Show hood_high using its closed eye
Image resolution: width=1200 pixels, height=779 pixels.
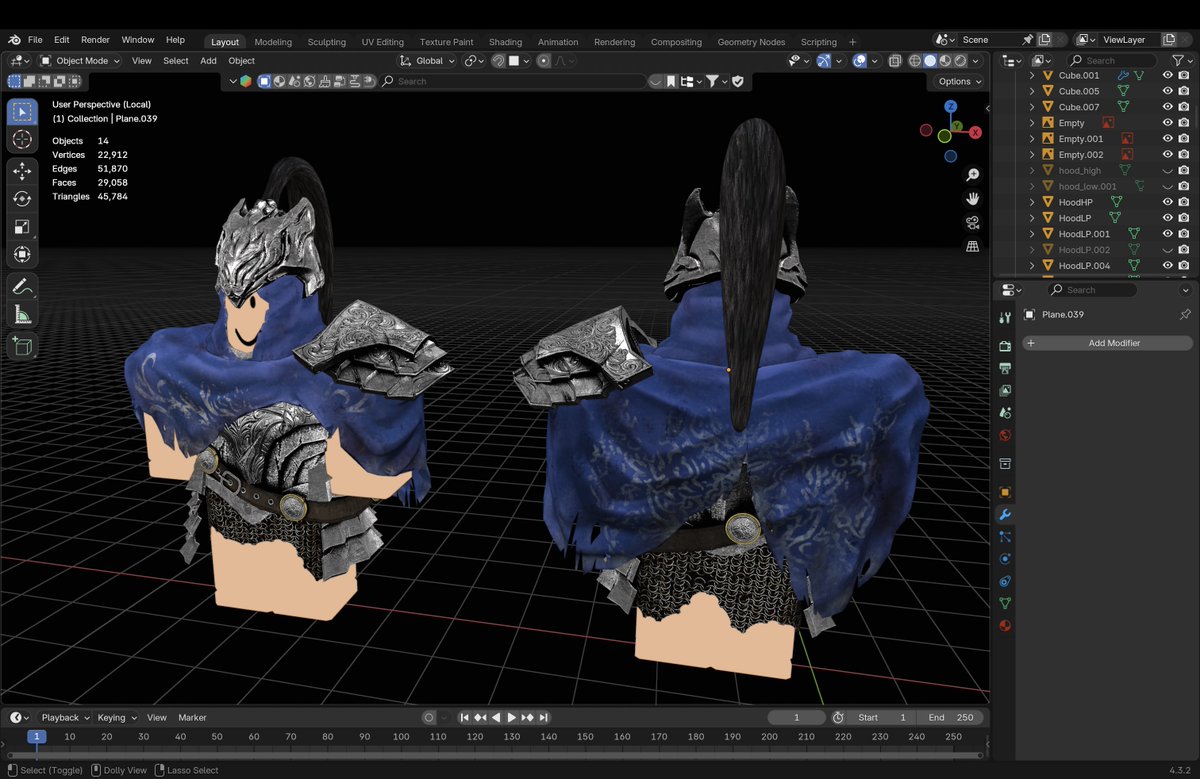point(1167,171)
